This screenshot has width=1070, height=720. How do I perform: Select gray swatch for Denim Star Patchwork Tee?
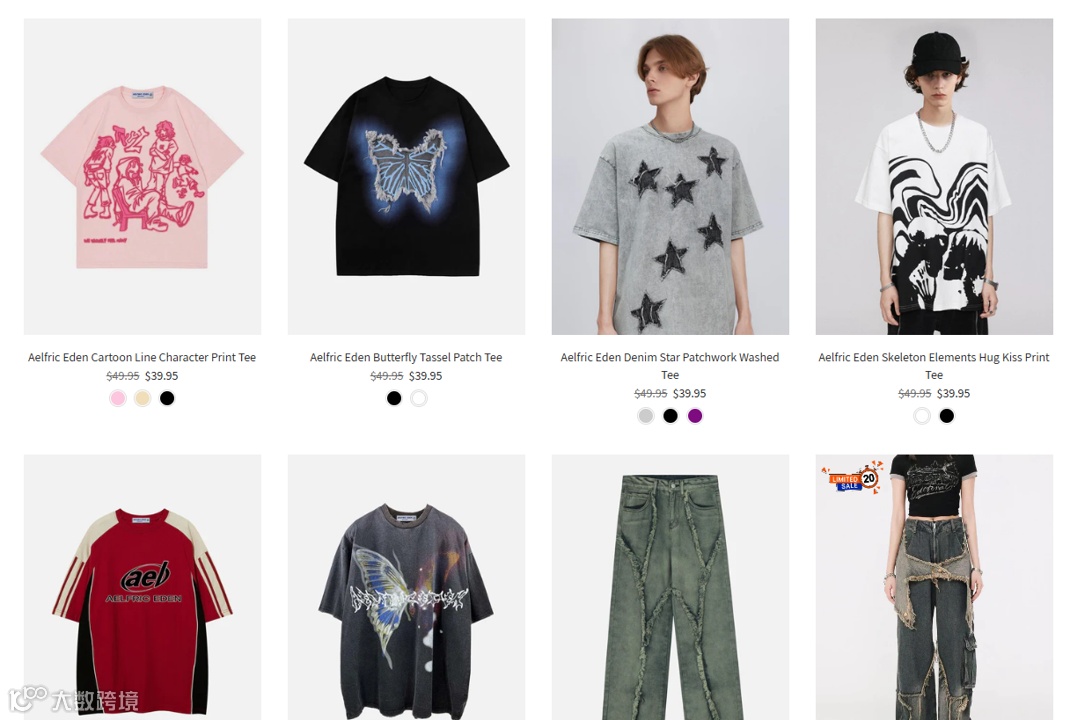click(646, 416)
